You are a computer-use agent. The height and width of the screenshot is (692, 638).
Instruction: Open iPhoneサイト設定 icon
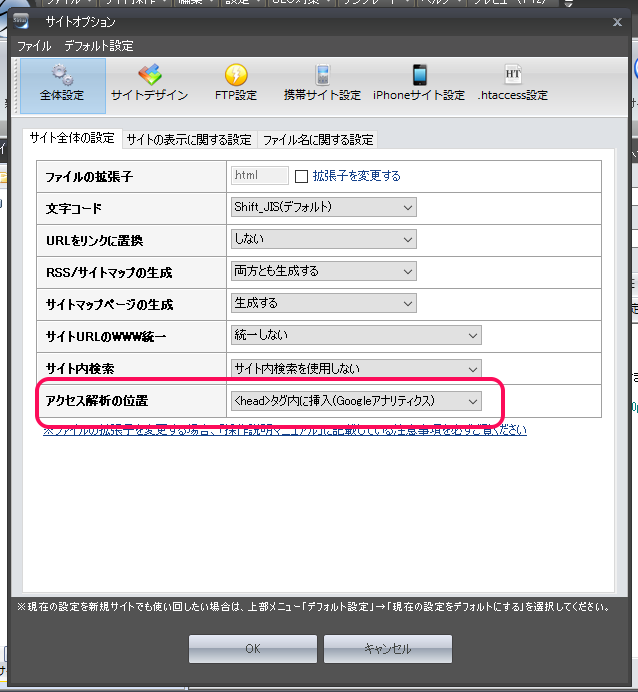point(419,77)
